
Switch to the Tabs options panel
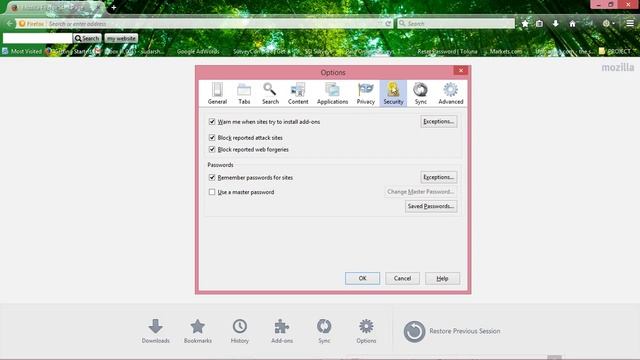coord(244,93)
